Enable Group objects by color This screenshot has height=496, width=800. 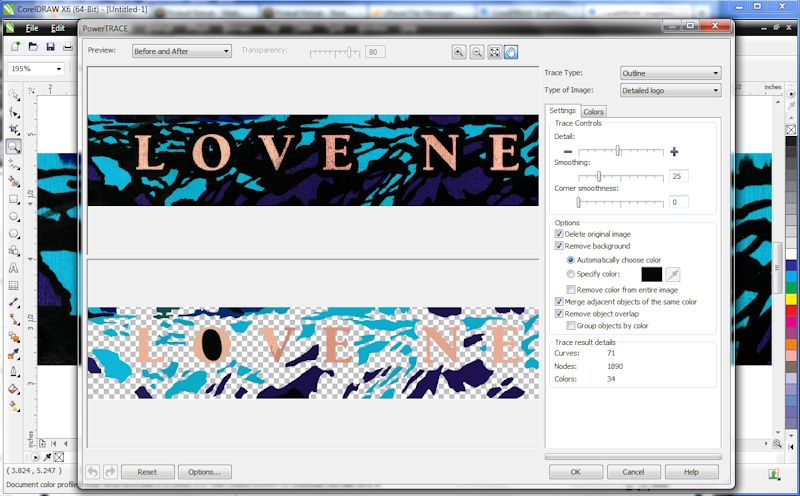click(x=570, y=325)
